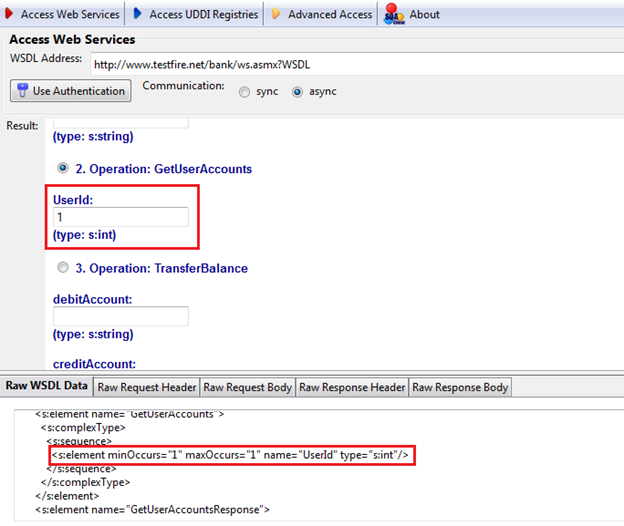This screenshot has width=624, height=526.
Task: Switch to the Raw WSDL Data tab
Action: [47, 387]
